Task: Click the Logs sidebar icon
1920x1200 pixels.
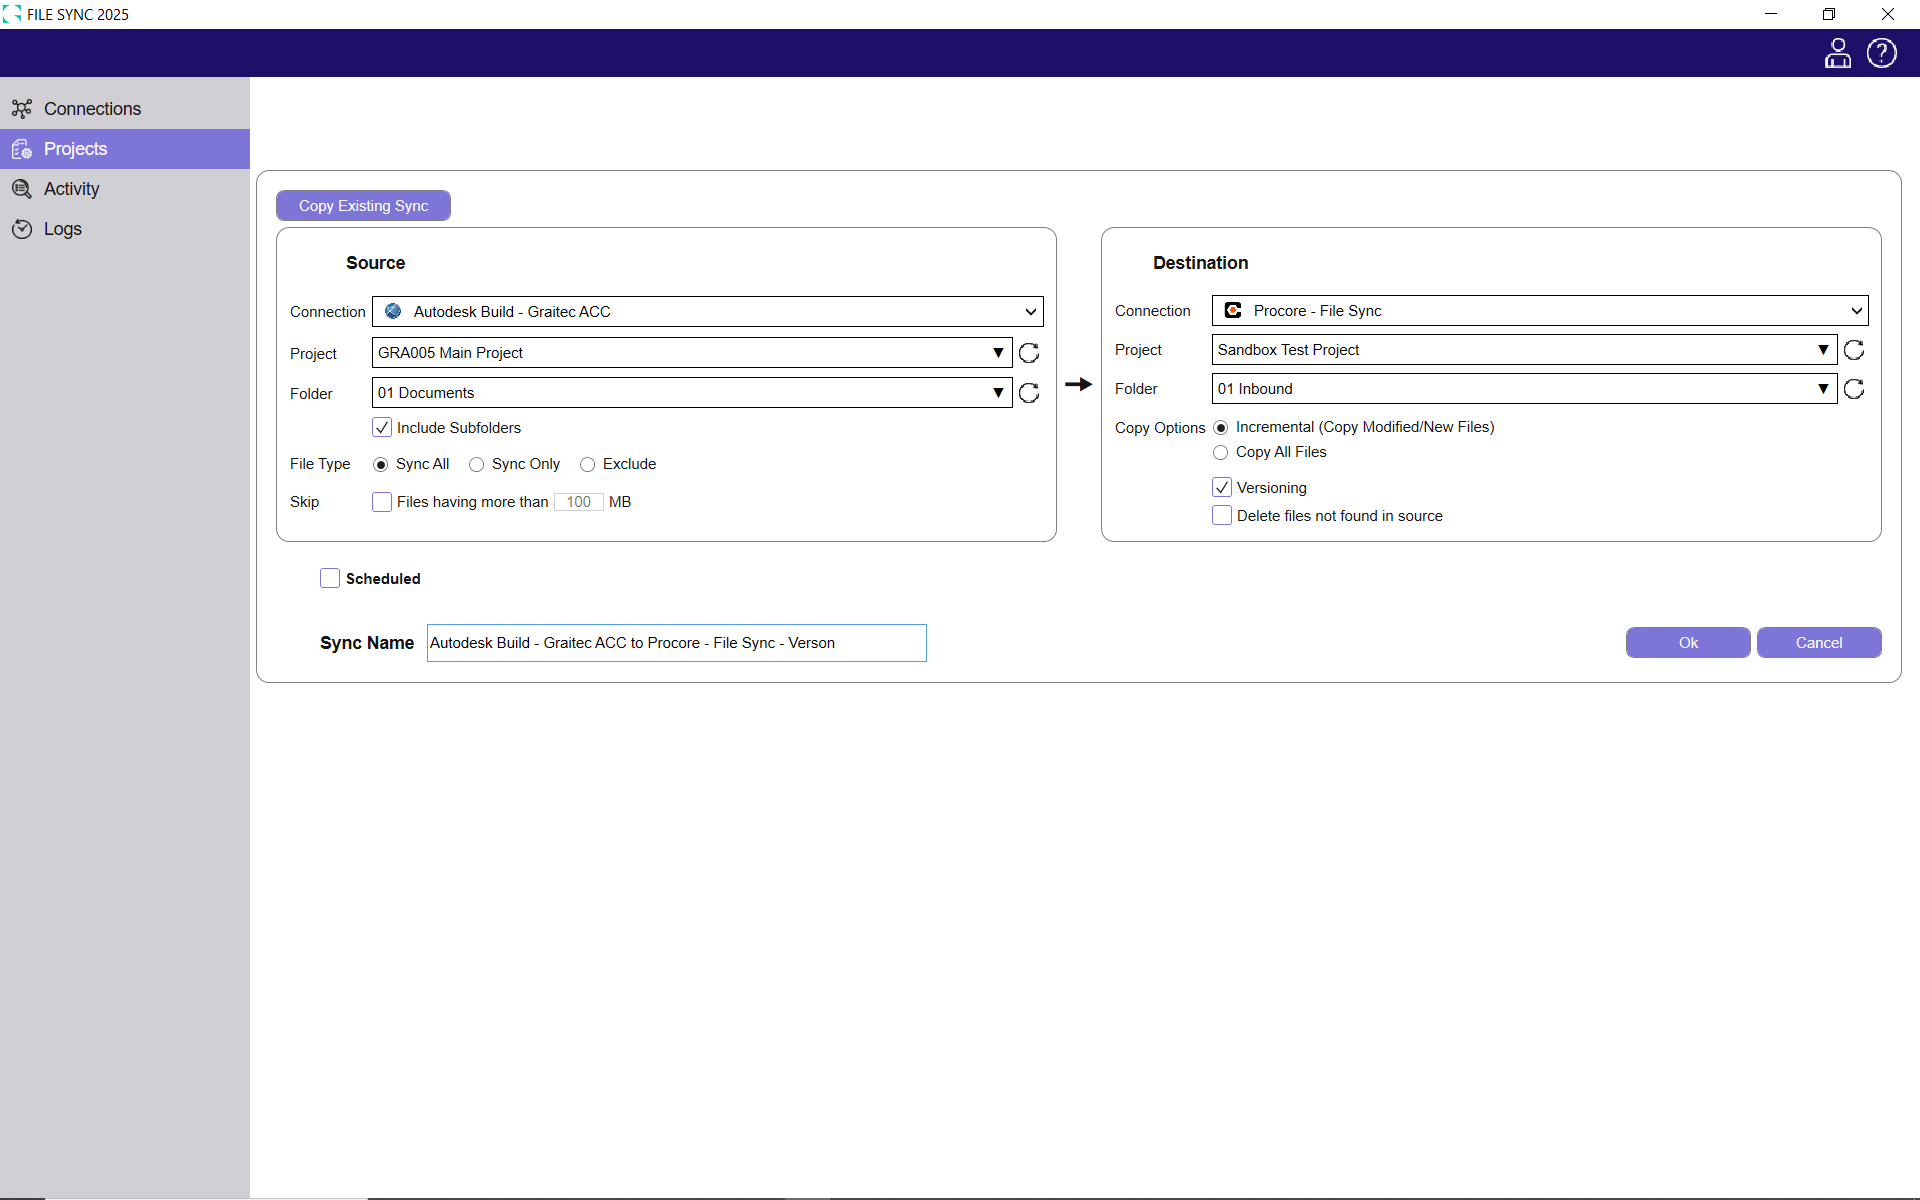Action: (22, 229)
